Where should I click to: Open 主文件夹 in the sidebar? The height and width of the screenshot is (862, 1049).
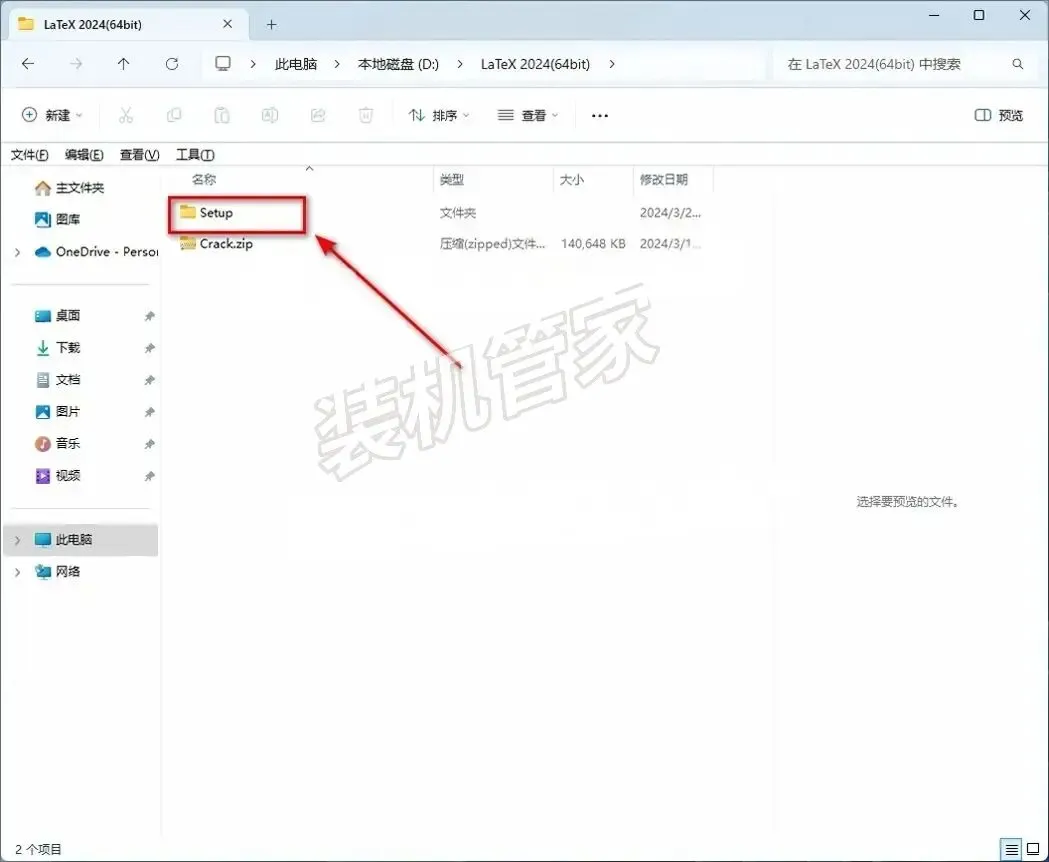[x=70, y=188]
